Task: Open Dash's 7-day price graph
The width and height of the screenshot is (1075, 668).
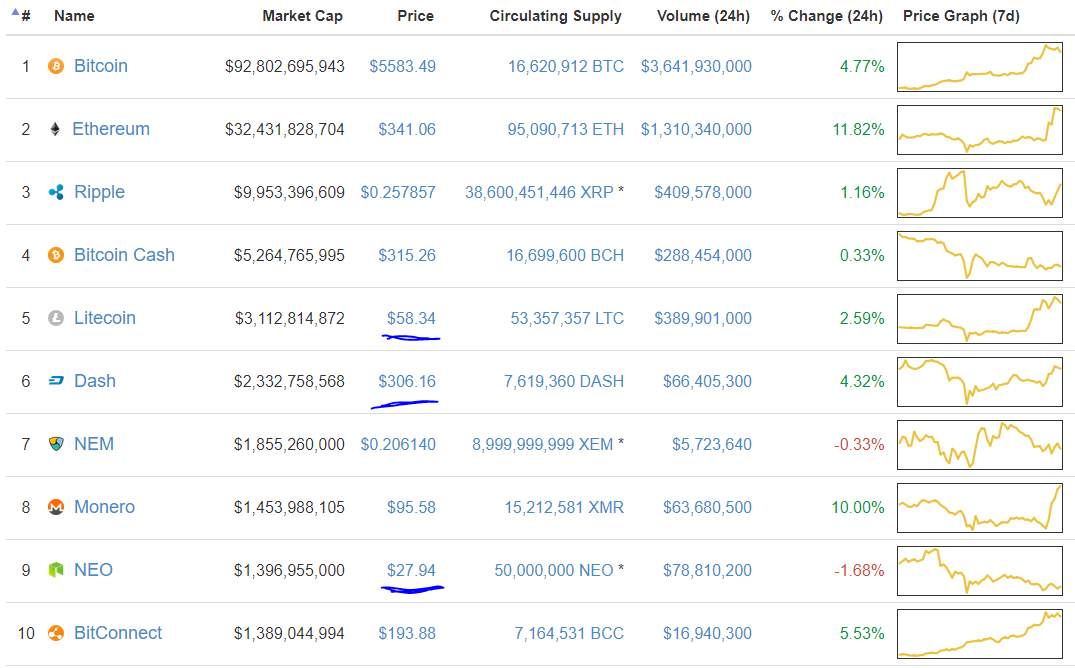Action: point(980,381)
